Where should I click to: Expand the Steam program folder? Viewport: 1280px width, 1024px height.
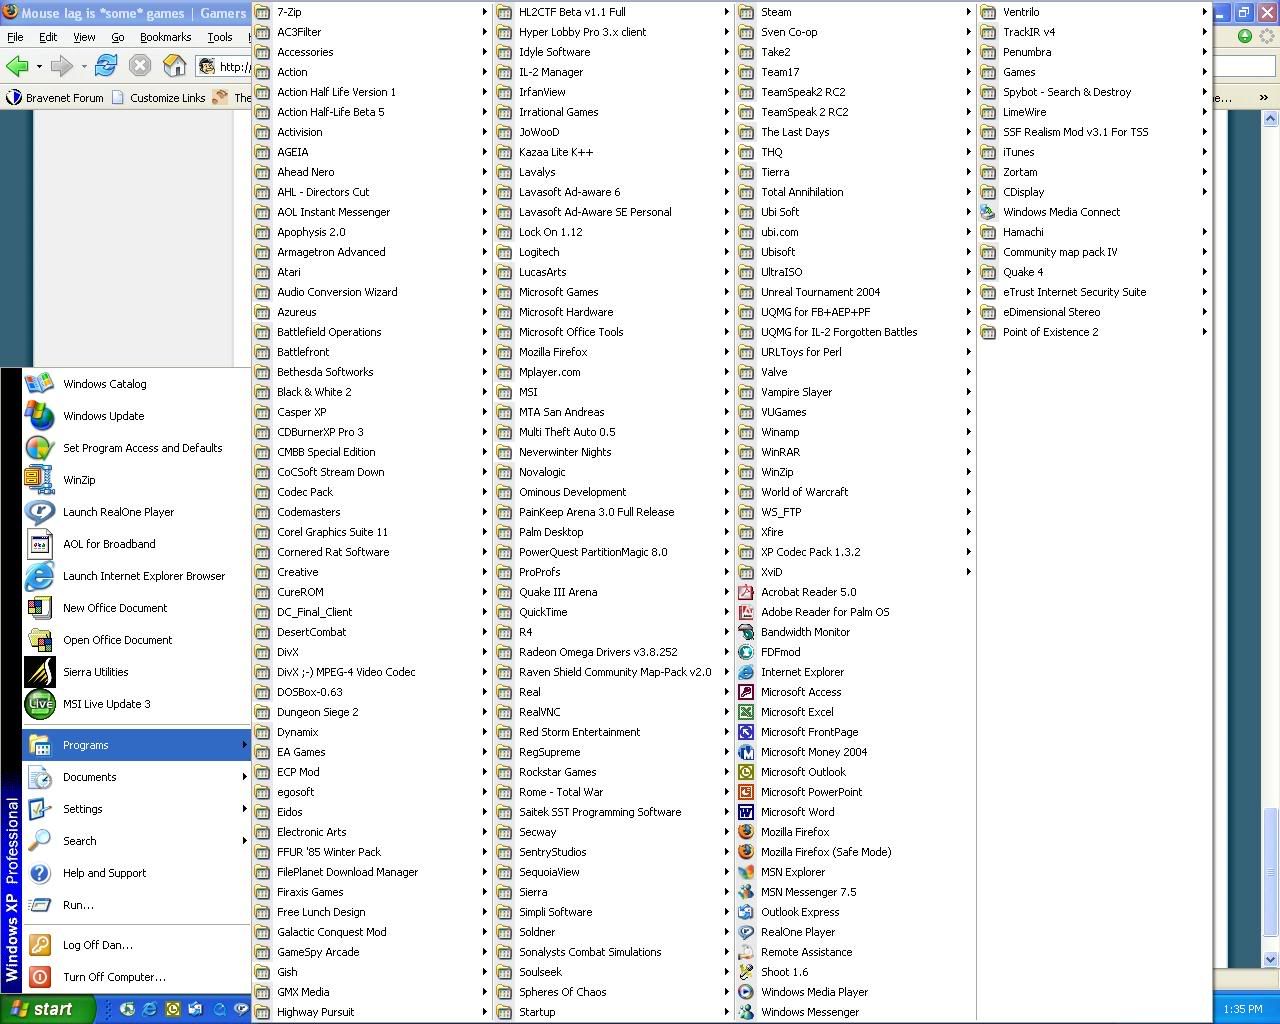point(855,12)
